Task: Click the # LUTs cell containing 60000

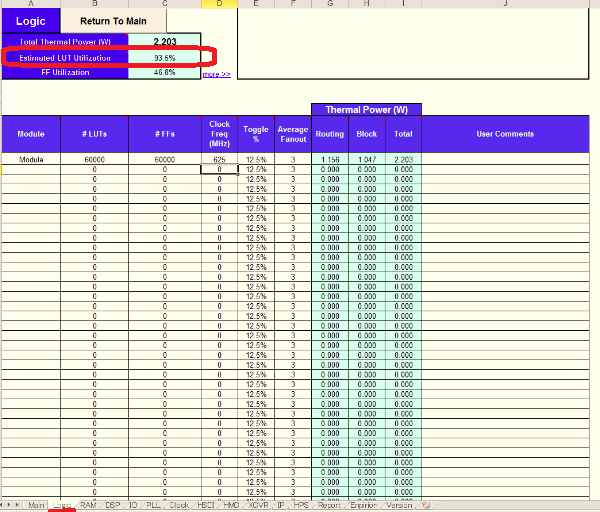Action: (94, 160)
